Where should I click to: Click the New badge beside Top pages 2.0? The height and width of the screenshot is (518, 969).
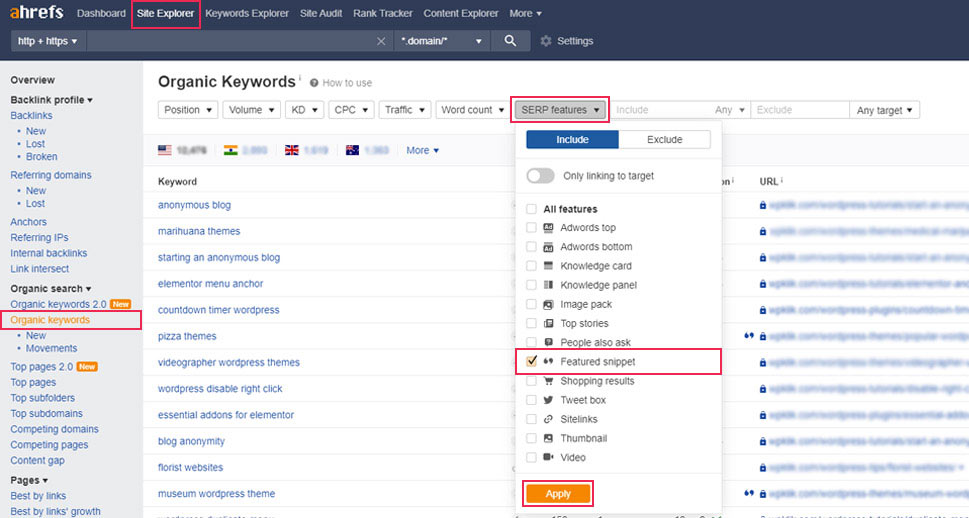click(x=87, y=367)
